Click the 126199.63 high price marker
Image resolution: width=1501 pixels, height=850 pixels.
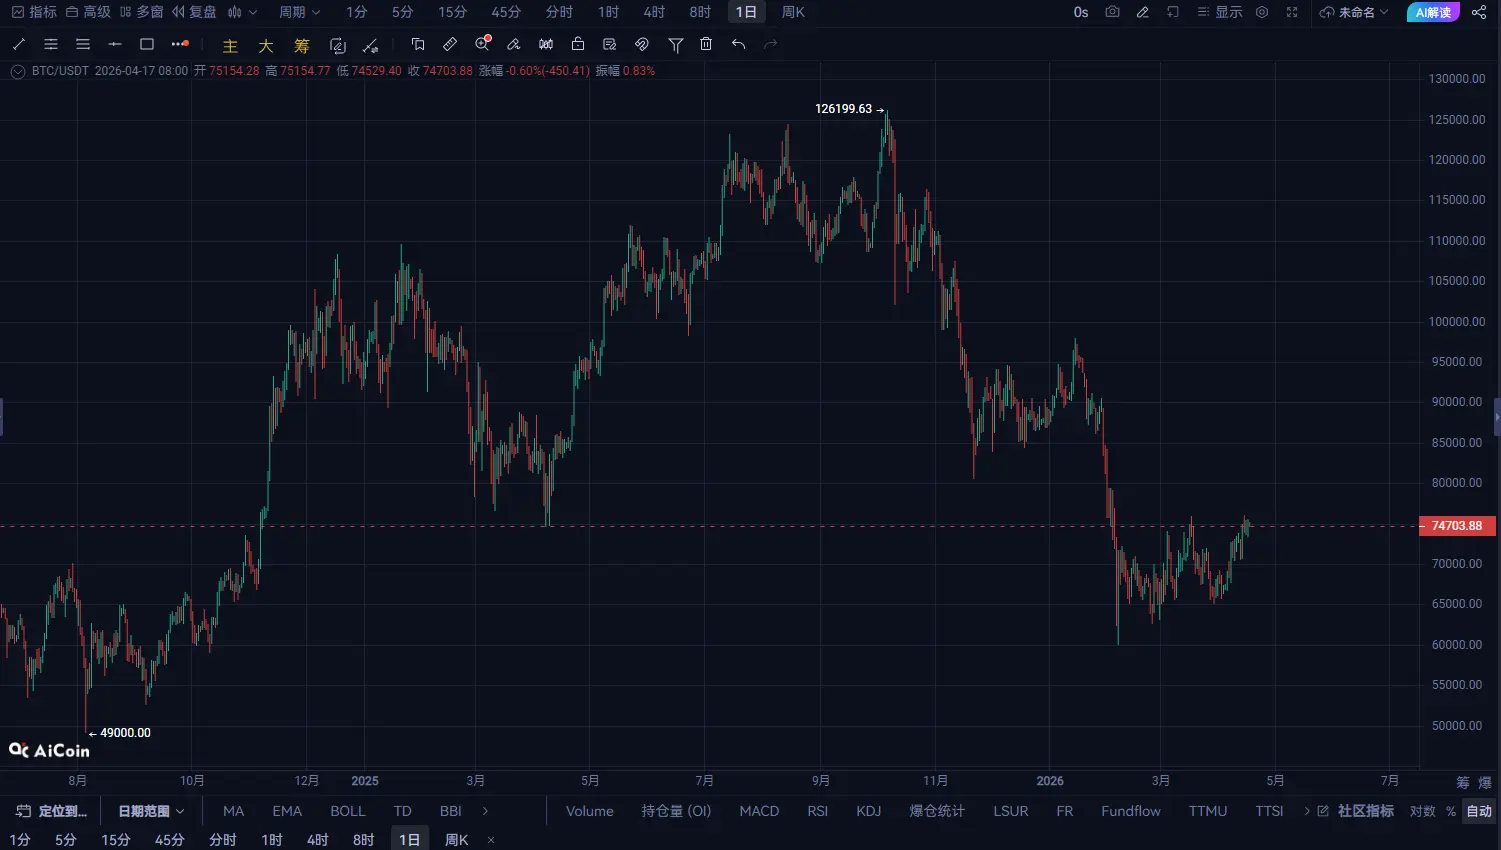tap(849, 109)
